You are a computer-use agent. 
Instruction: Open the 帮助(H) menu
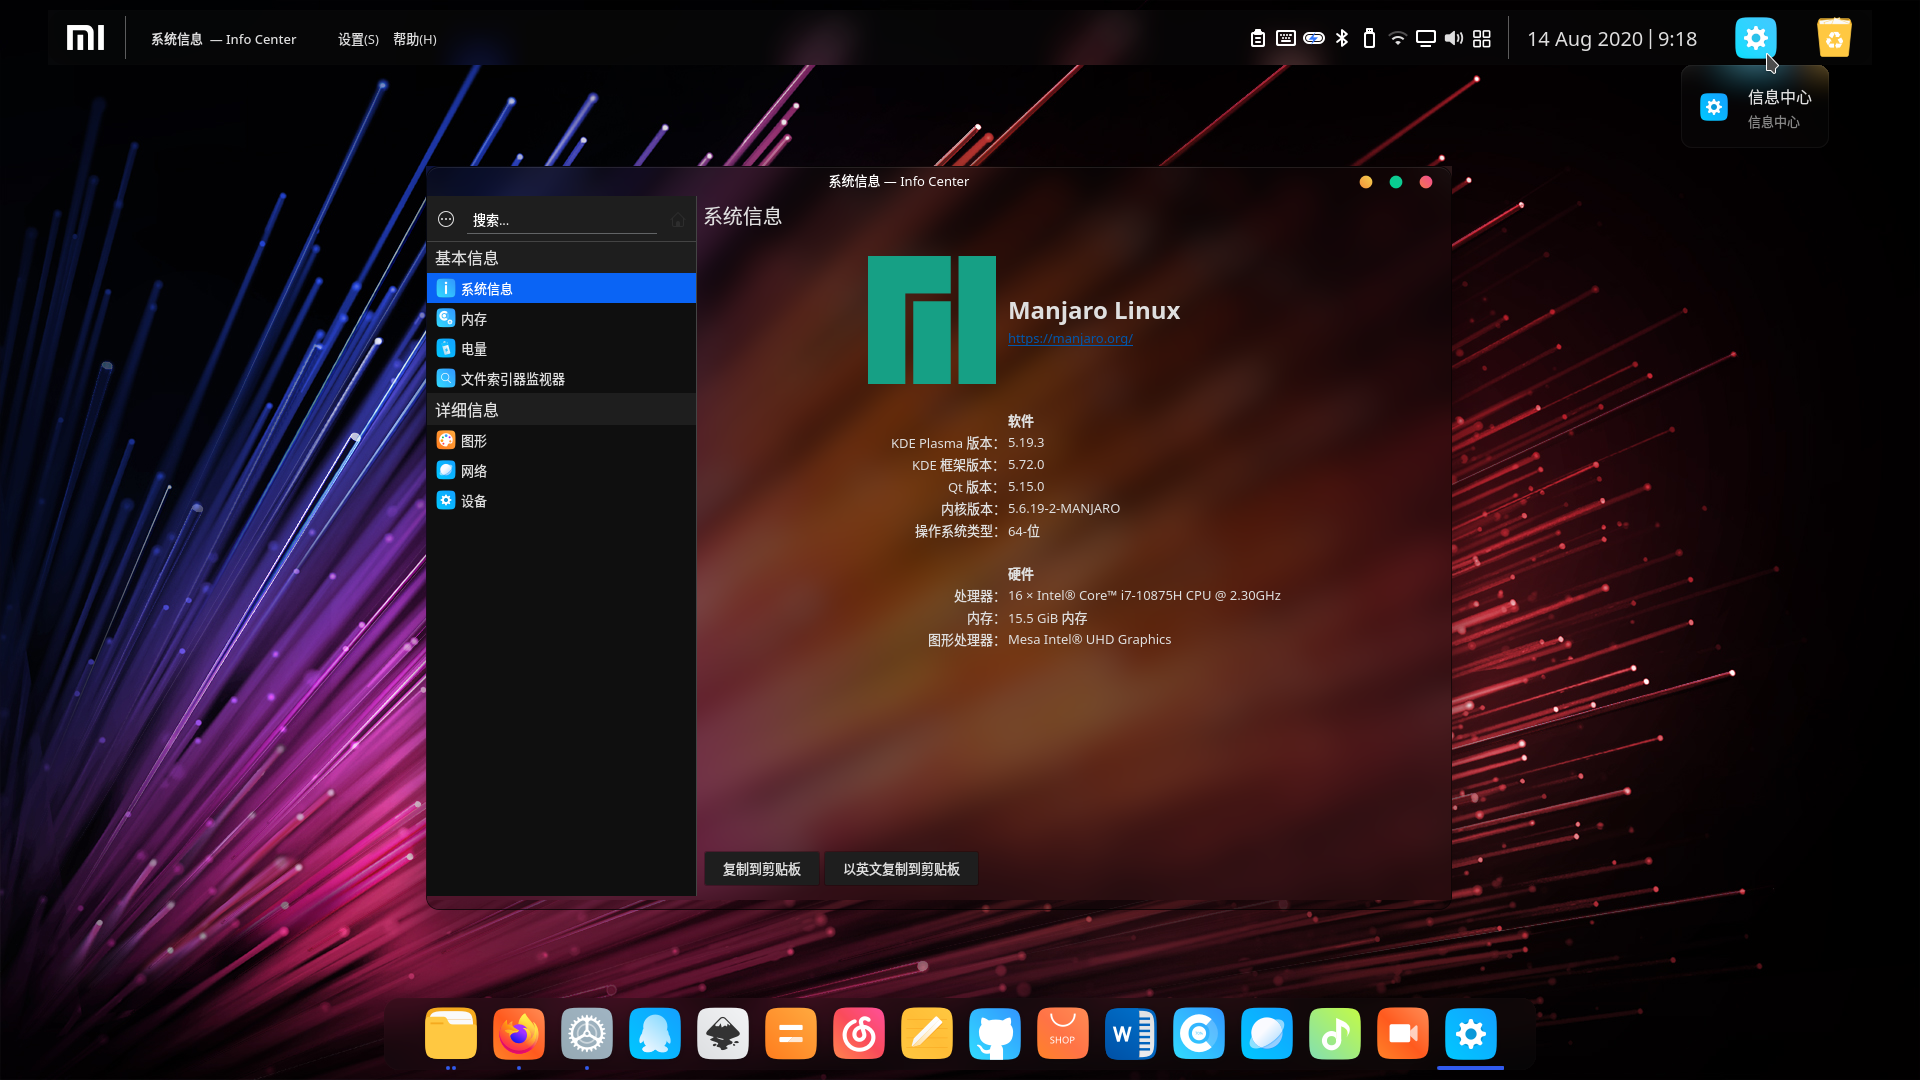pyautogui.click(x=415, y=39)
